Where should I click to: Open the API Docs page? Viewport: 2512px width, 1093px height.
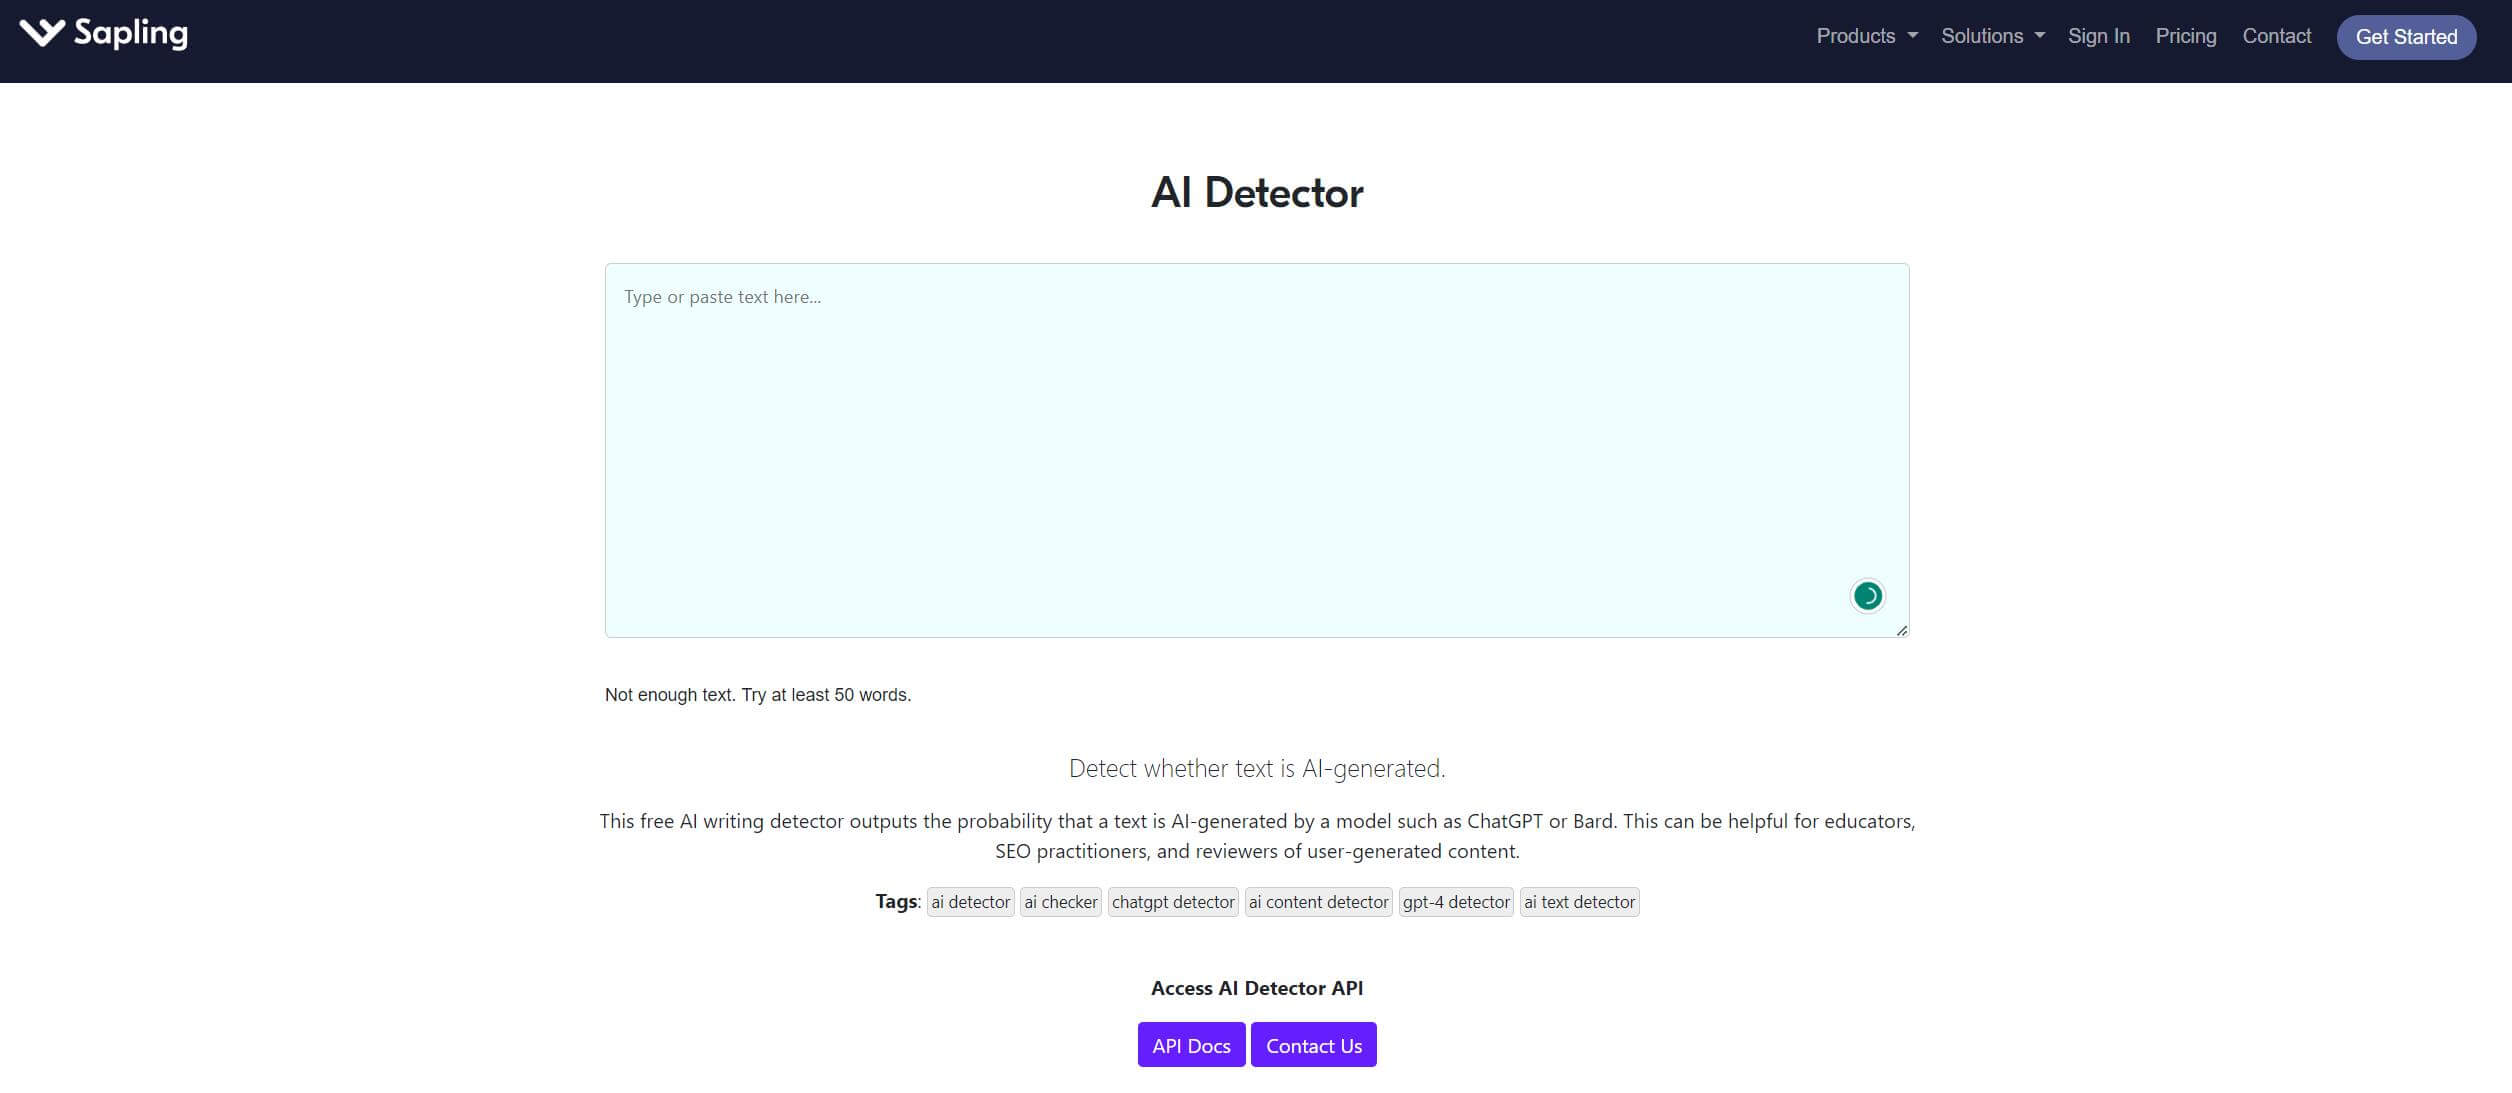pyautogui.click(x=1190, y=1043)
